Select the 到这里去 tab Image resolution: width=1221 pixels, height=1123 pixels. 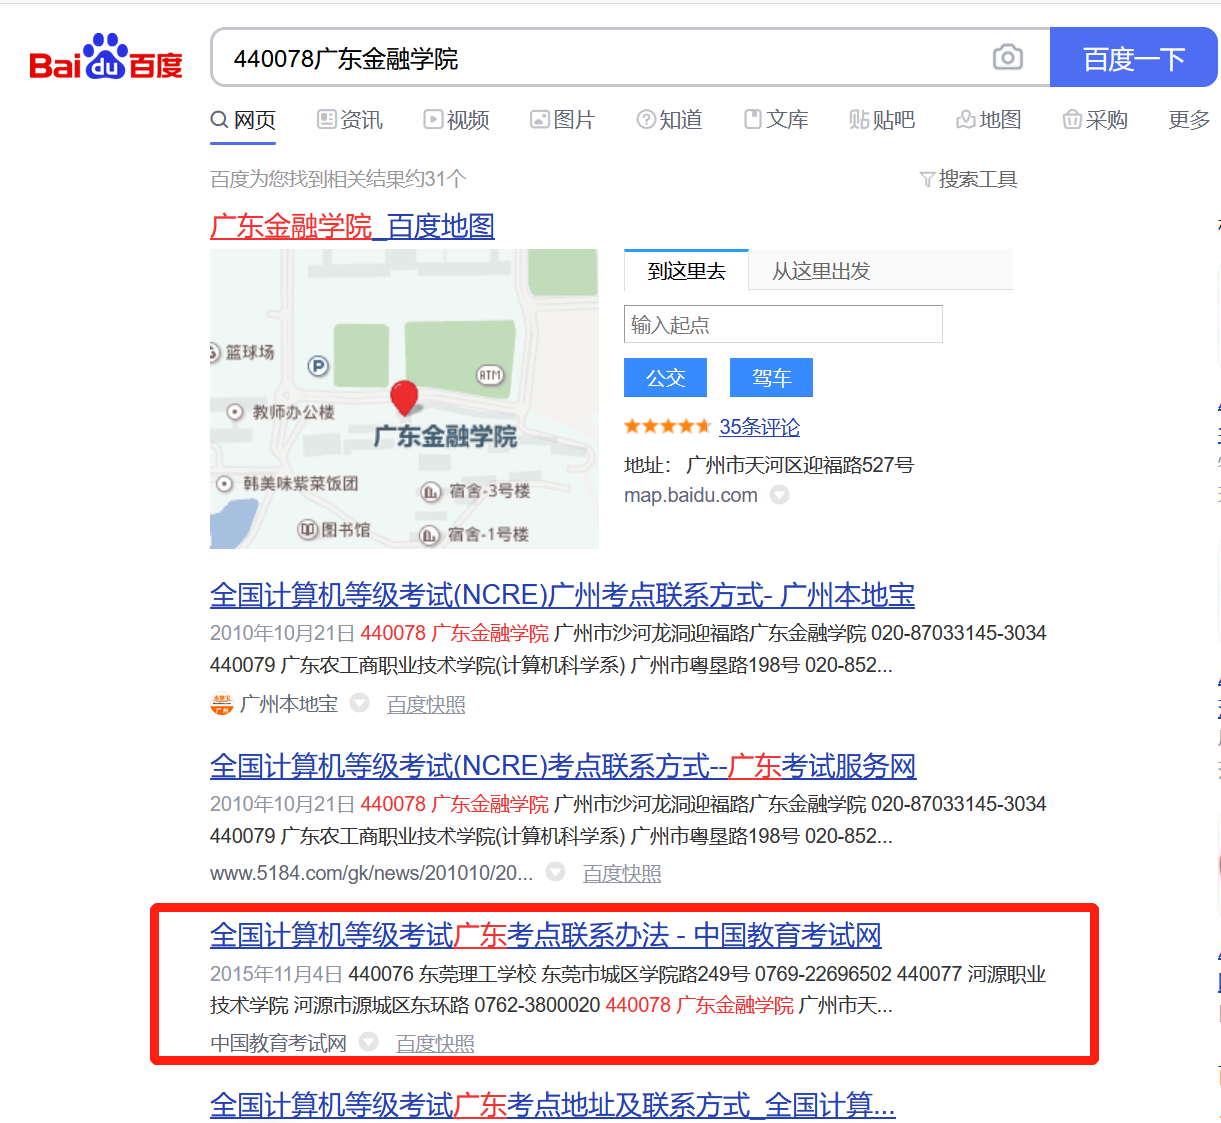coord(686,271)
